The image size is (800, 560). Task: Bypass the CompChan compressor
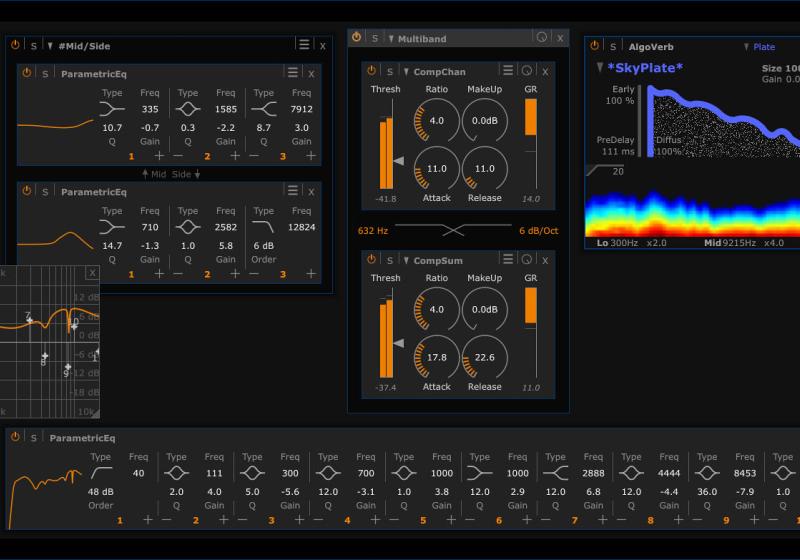click(371, 70)
